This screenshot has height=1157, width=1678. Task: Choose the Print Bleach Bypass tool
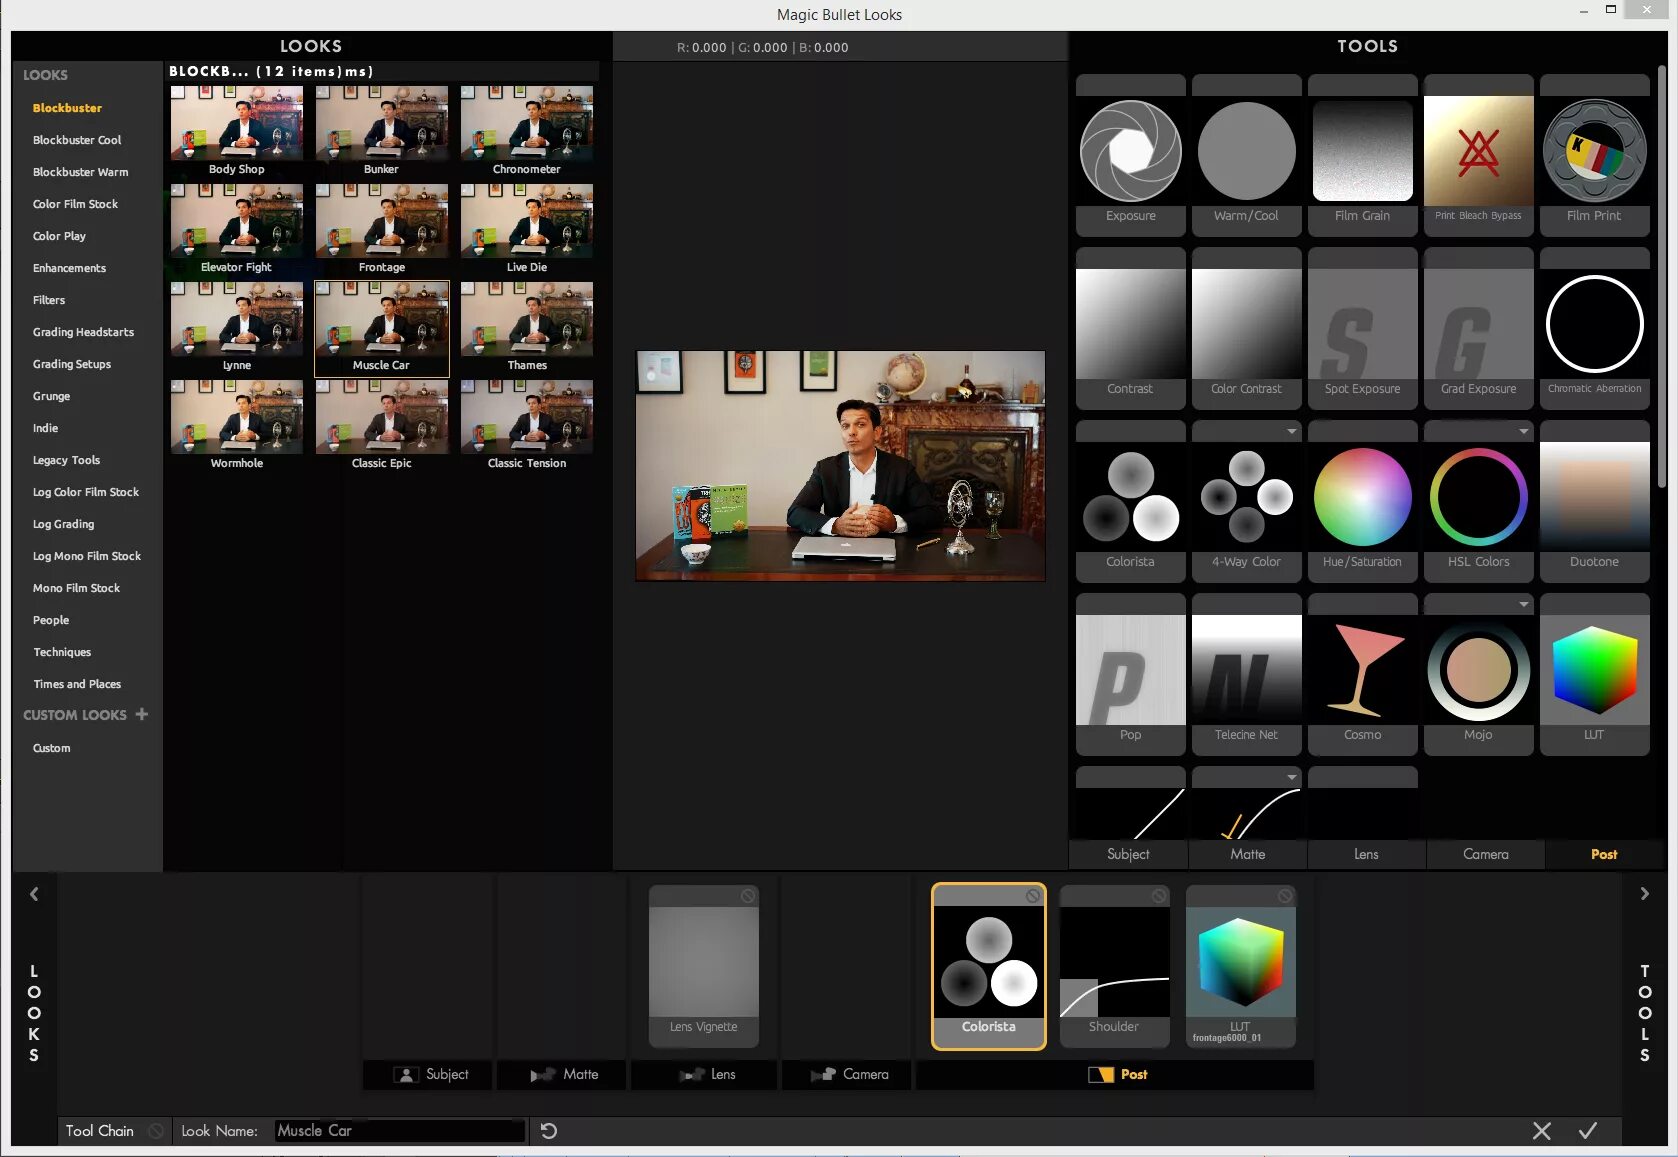click(x=1478, y=155)
